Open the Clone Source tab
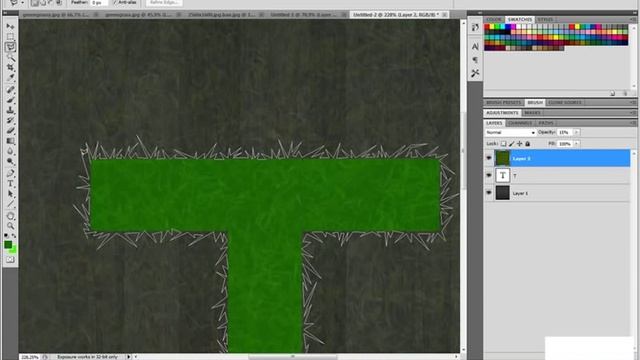The width and height of the screenshot is (640, 360). [x=565, y=102]
